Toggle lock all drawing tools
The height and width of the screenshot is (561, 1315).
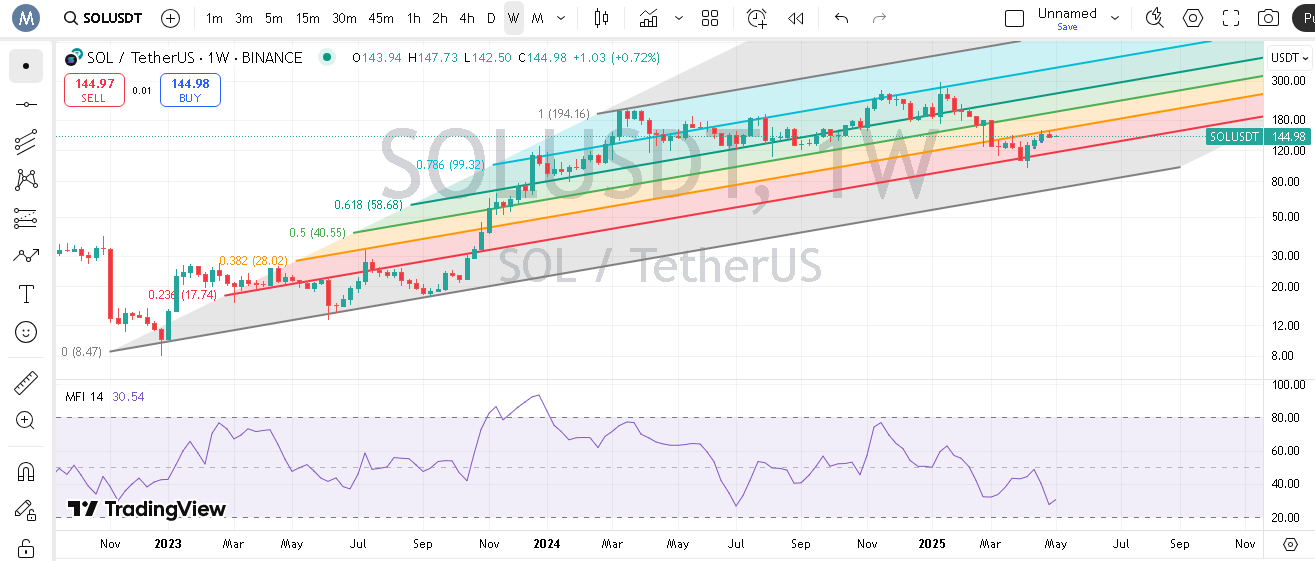click(26, 548)
